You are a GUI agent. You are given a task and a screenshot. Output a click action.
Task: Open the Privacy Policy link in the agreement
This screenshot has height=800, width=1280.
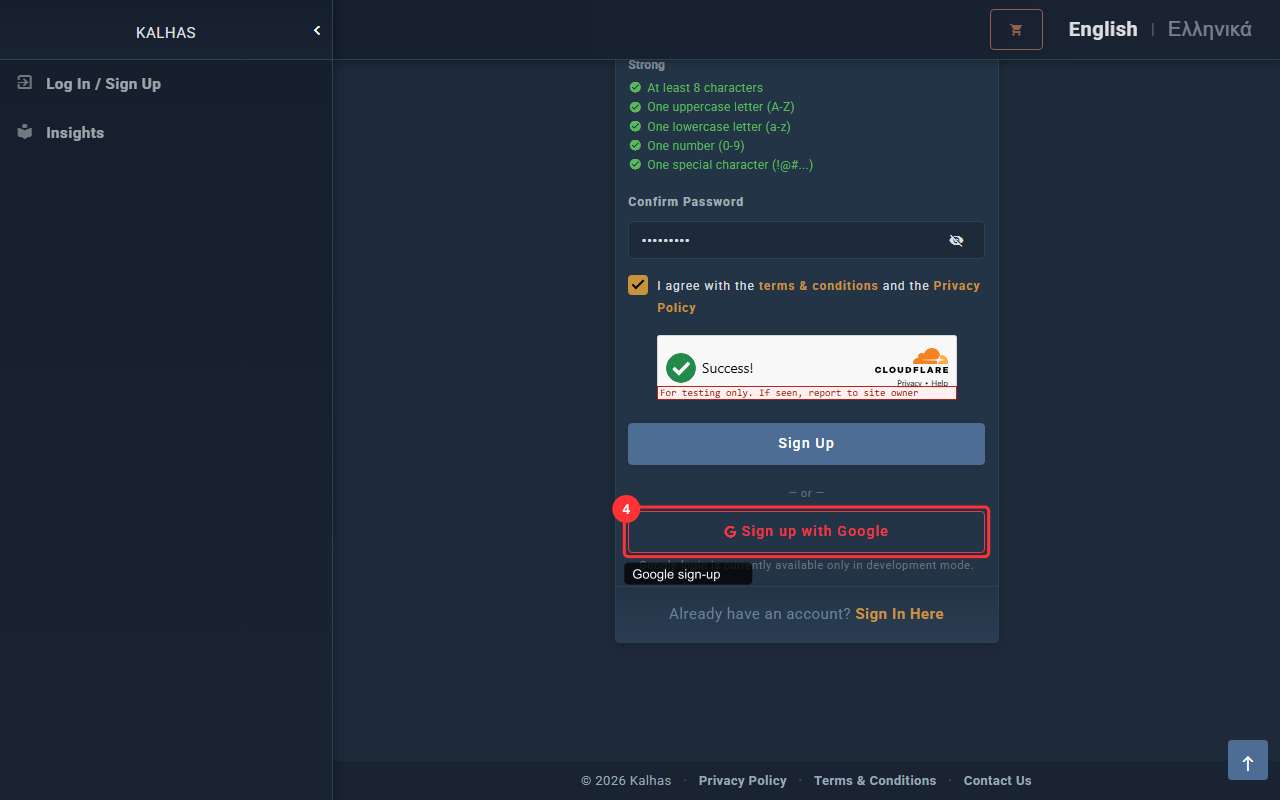coord(956,286)
